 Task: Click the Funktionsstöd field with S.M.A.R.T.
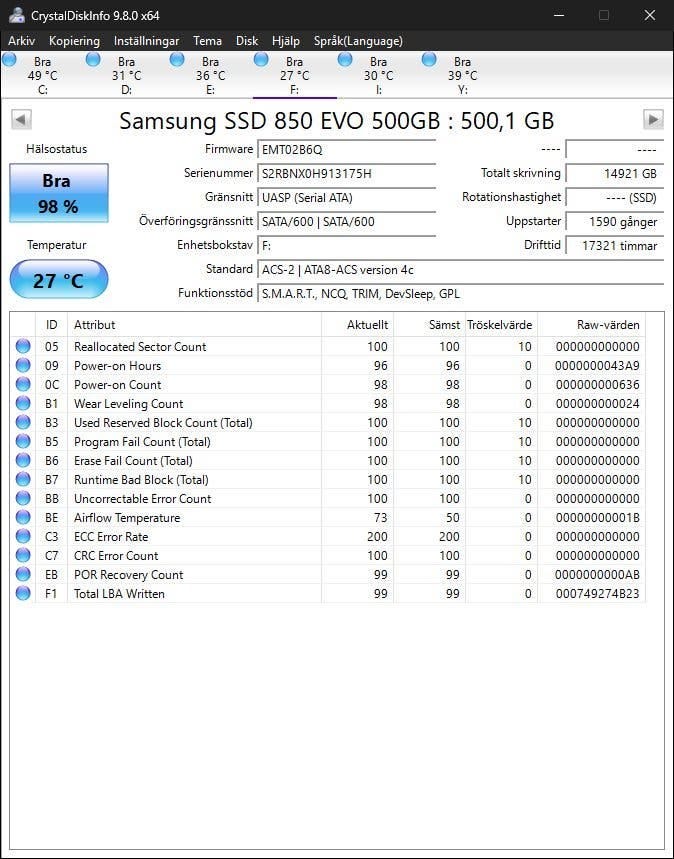[x=460, y=294]
